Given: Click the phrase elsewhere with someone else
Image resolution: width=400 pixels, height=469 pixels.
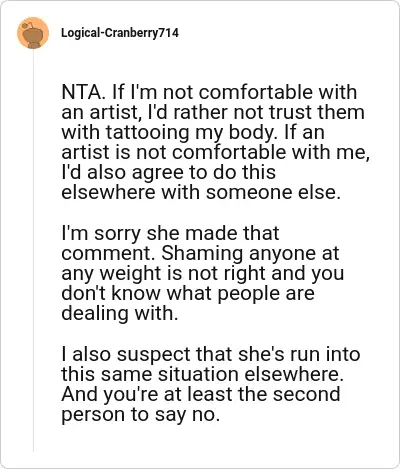Looking at the screenshot, I should 201,193.
